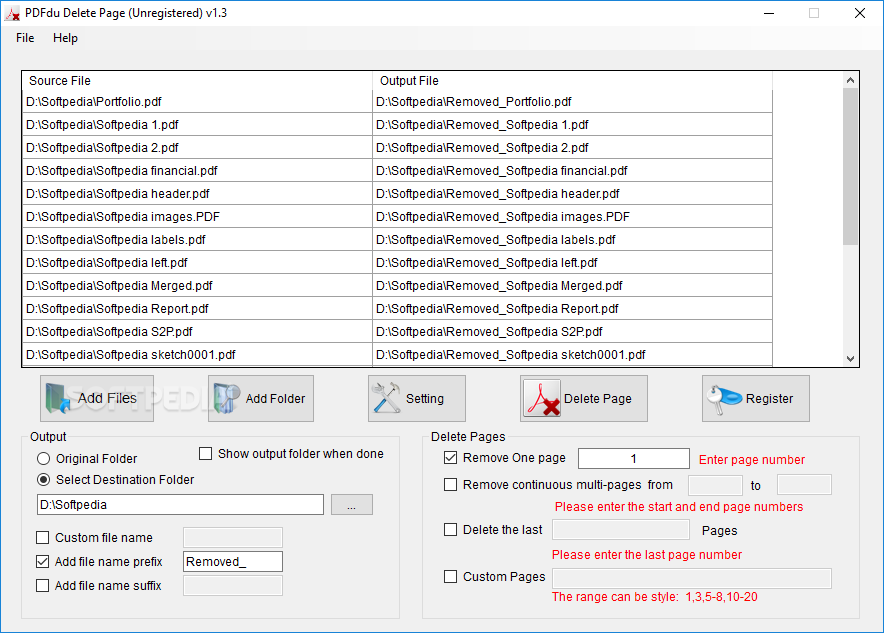Viewport: 884px width, 633px height.
Task: Uncheck the Remove One page option
Action: pos(450,458)
